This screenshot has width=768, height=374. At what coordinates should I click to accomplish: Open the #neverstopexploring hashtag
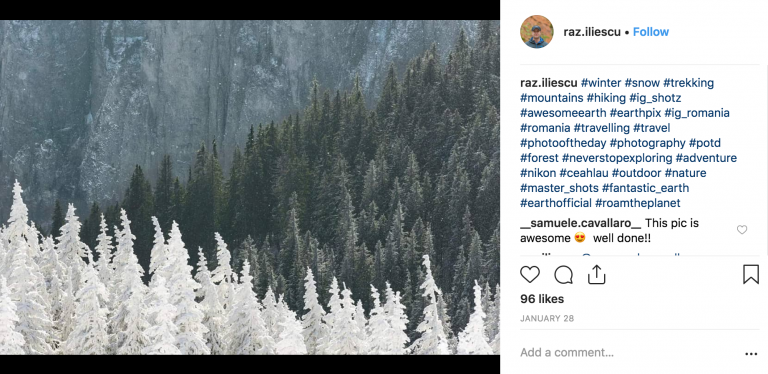[617, 158]
